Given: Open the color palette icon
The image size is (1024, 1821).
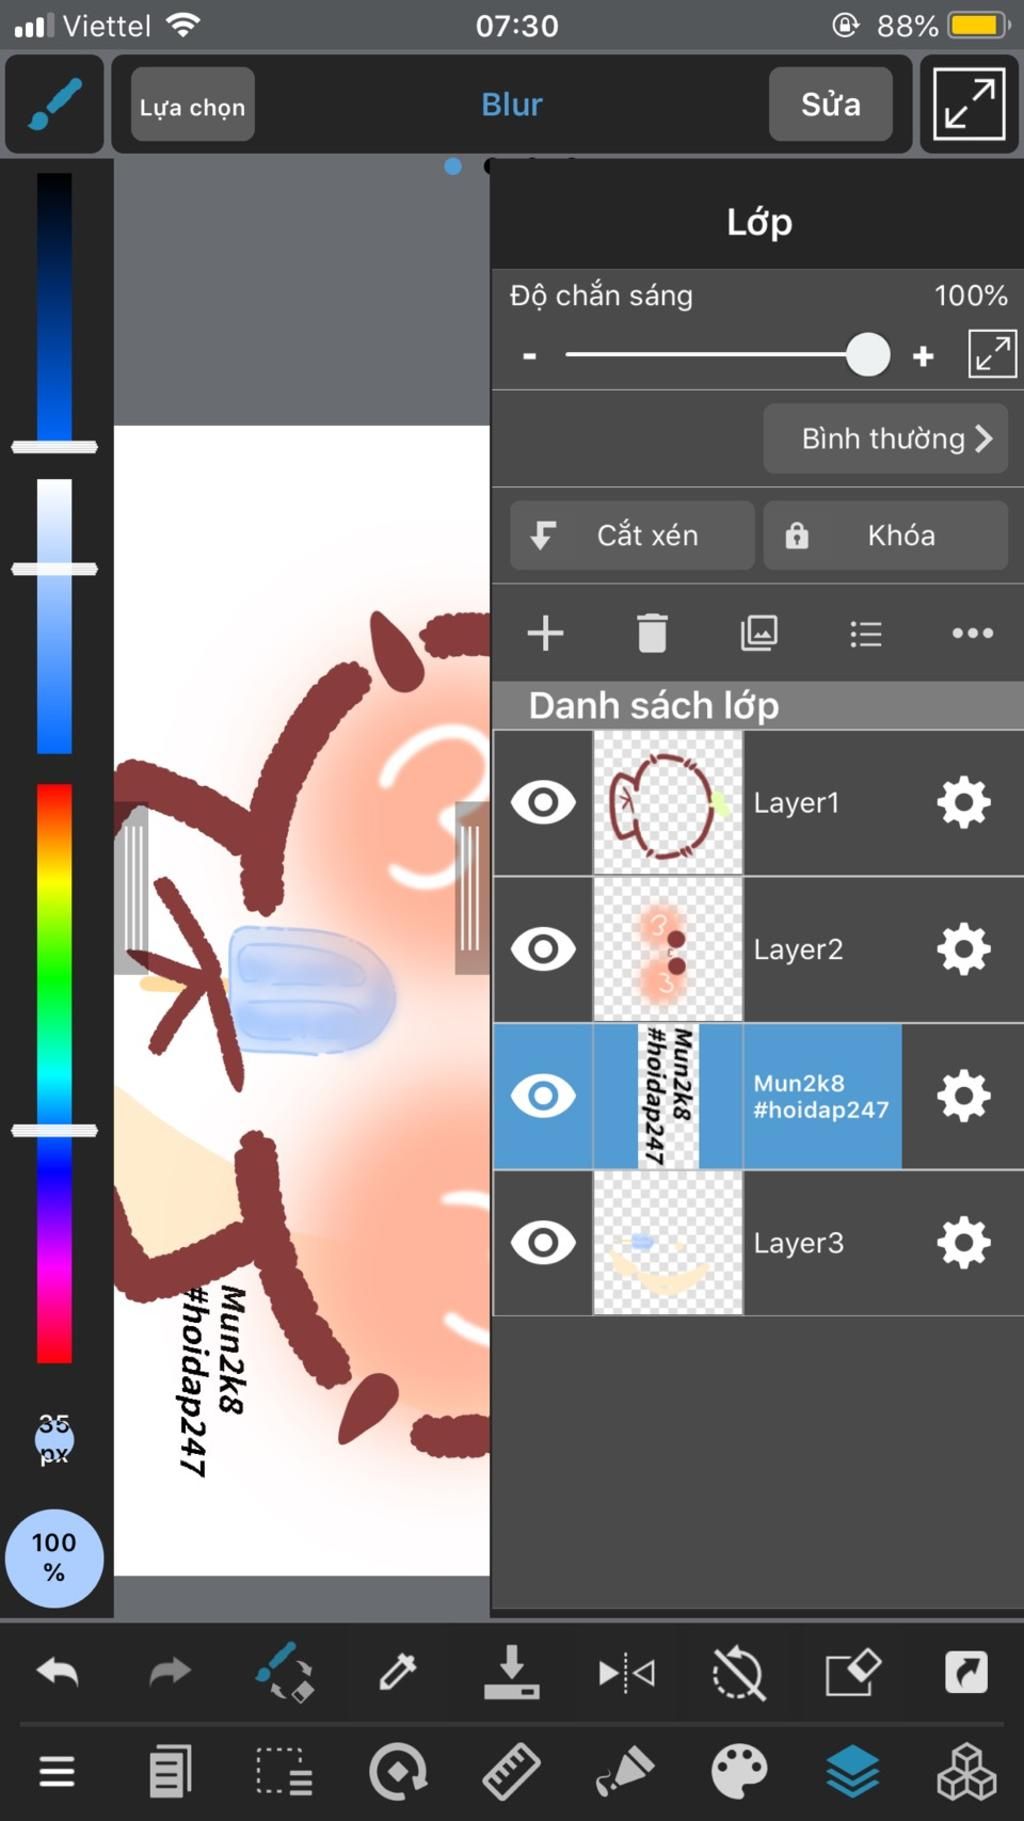Looking at the screenshot, I should click(x=739, y=1773).
